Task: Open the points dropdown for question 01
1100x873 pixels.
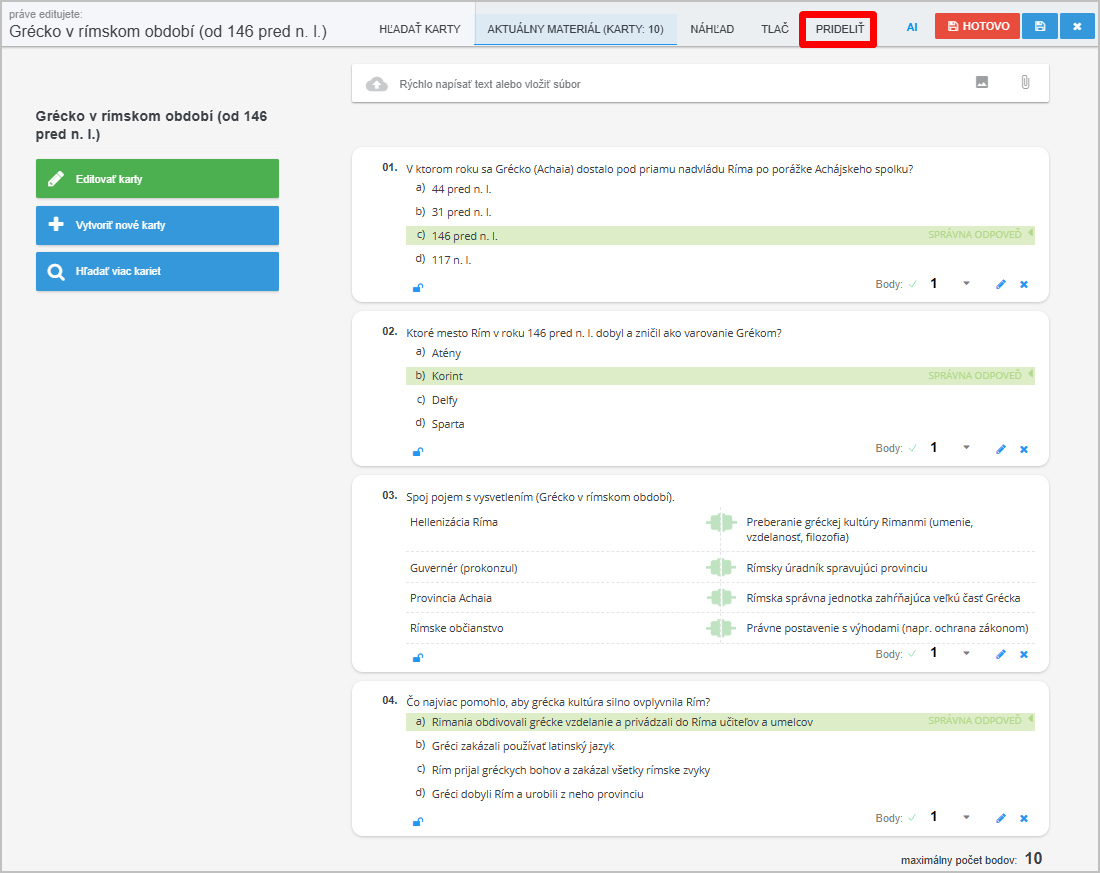Action: click(966, 284)
